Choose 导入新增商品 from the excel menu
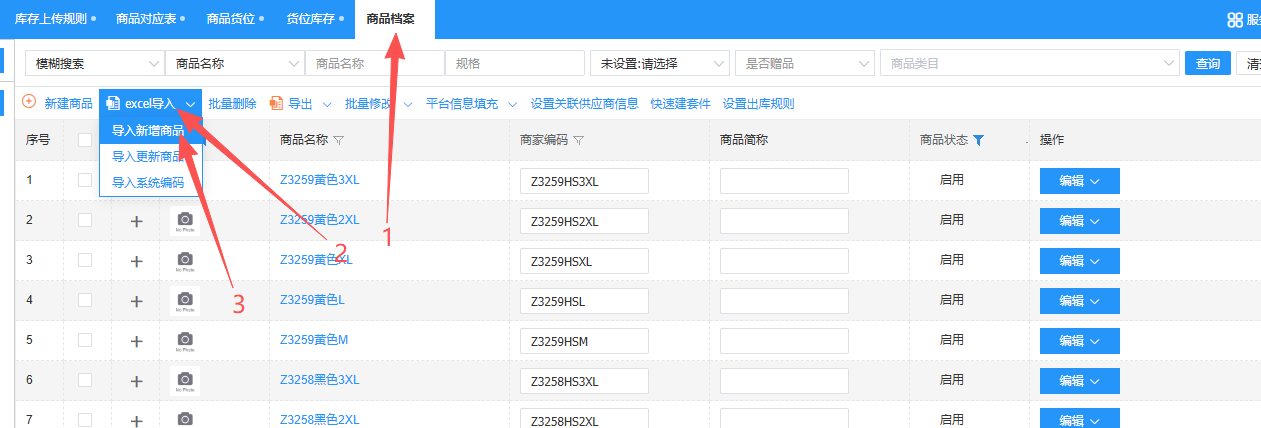The width and height of the screenshot is (1261, 428). click(151, 130)
